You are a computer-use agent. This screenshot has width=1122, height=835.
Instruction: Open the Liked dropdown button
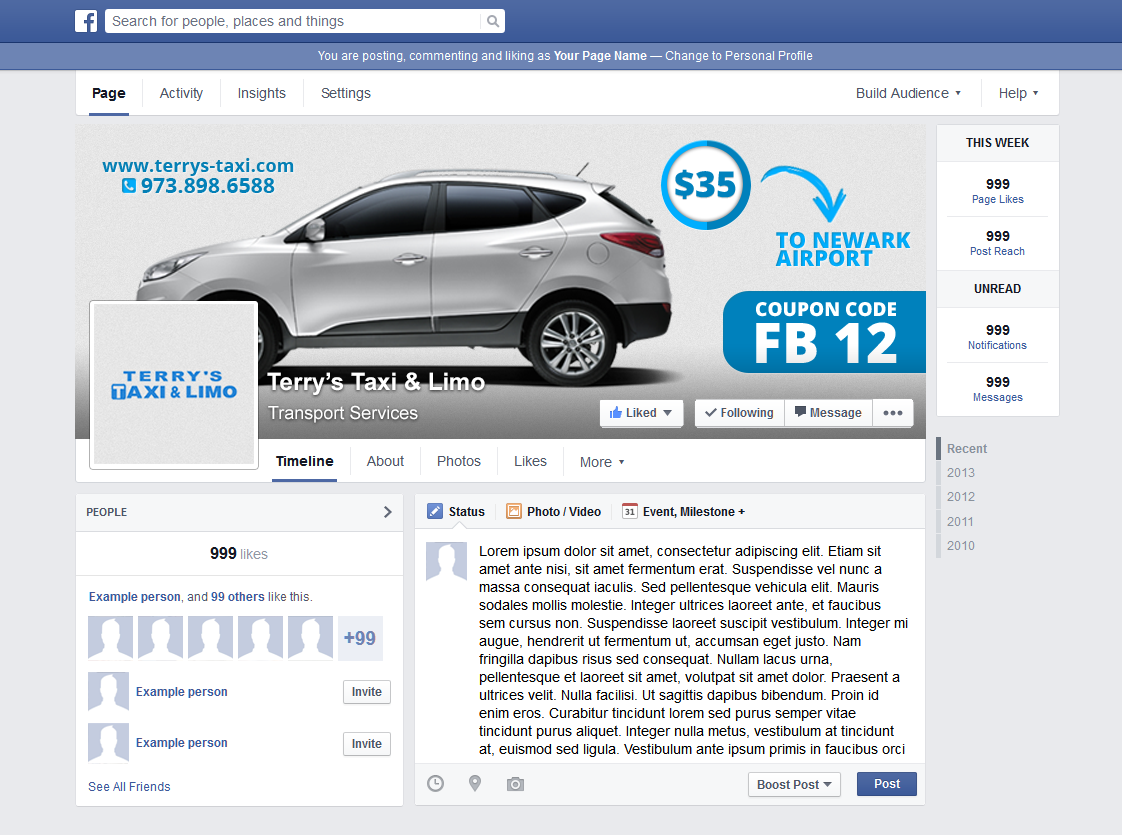tap(641, 413)
